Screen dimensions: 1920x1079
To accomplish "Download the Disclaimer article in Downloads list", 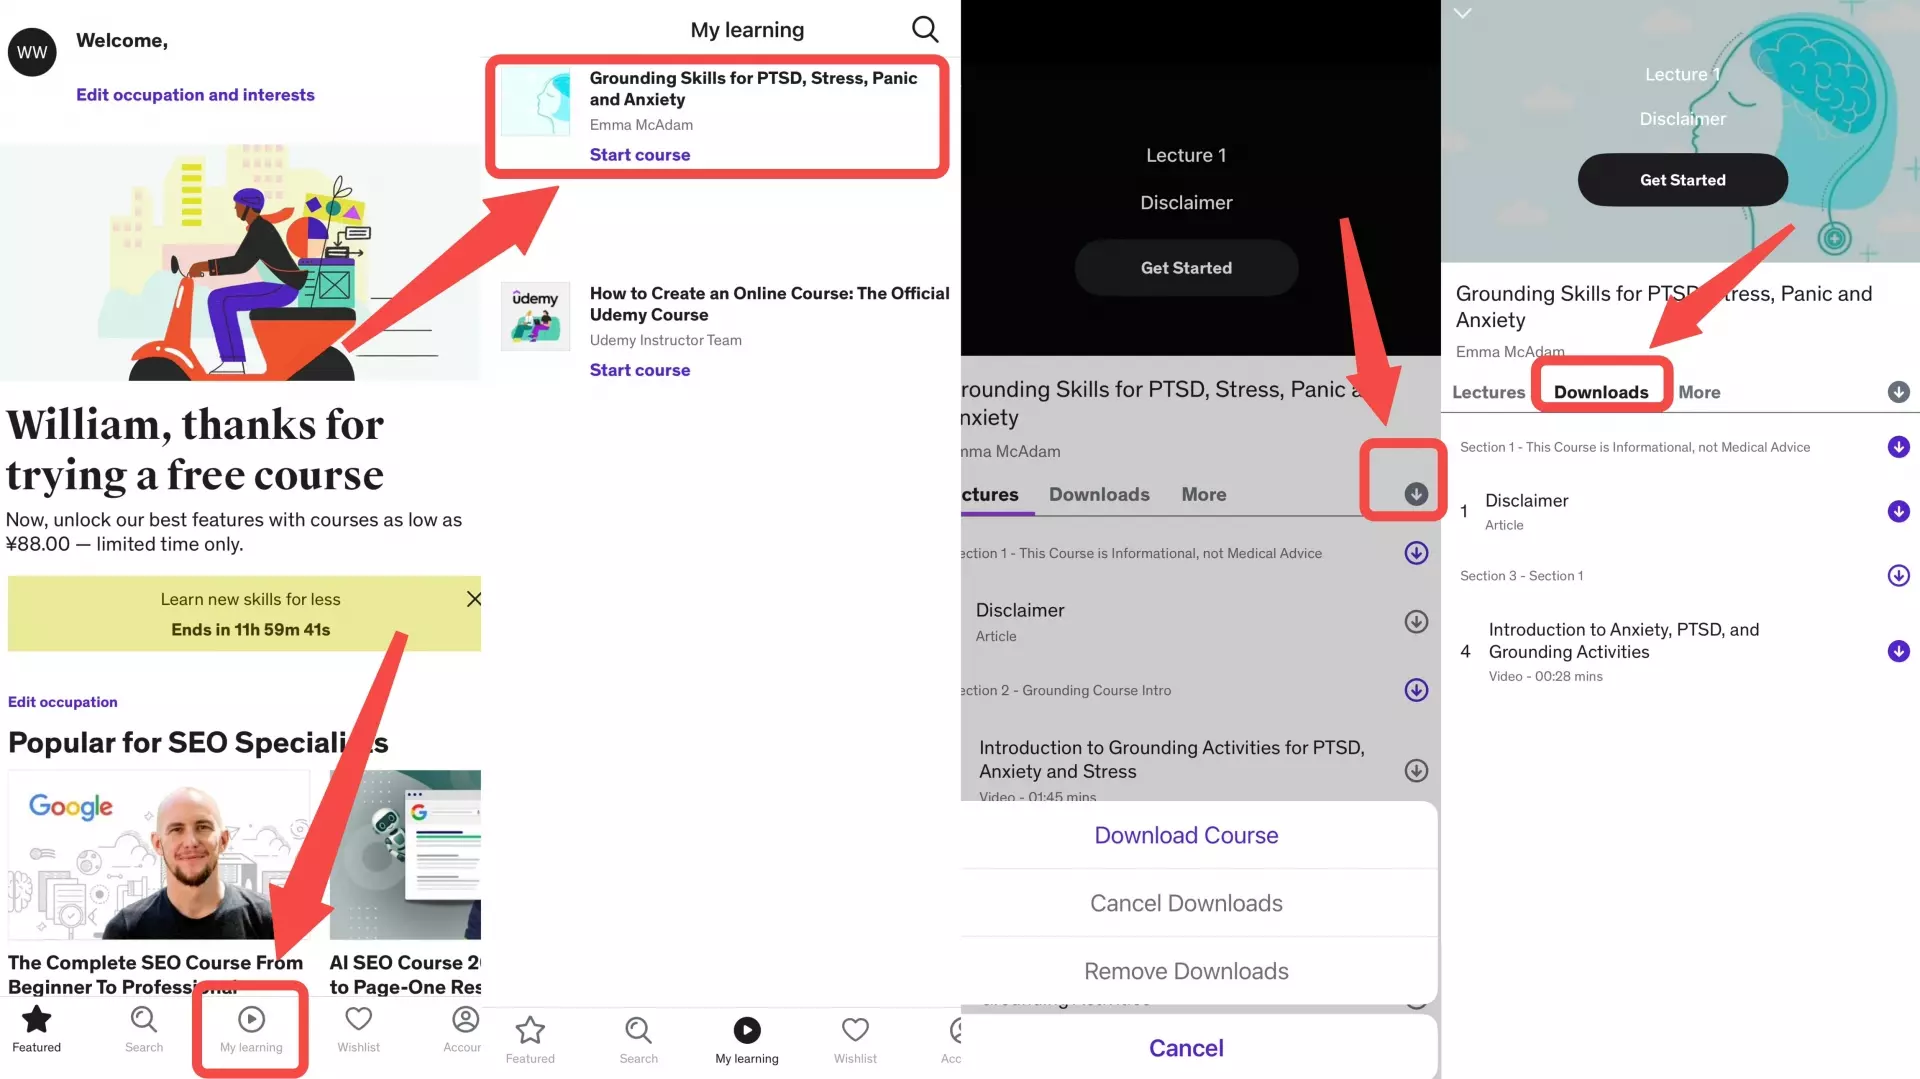I will click(1898, 511).
